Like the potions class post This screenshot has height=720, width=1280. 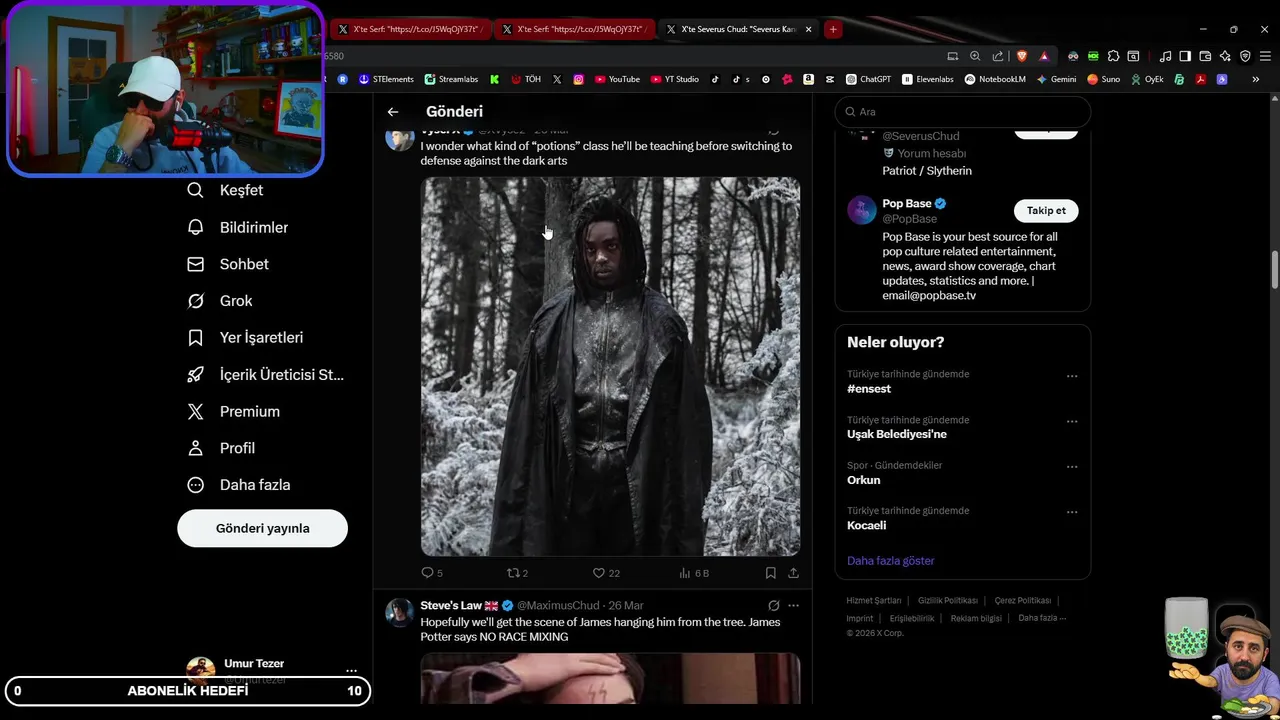[606, 573]
